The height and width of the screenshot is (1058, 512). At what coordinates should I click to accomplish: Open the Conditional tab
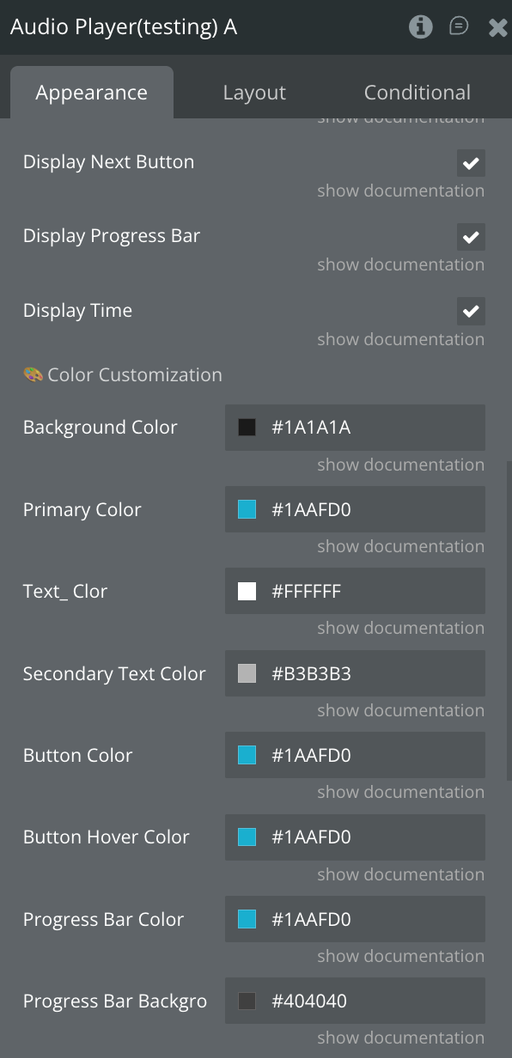[x=417, y=92]
